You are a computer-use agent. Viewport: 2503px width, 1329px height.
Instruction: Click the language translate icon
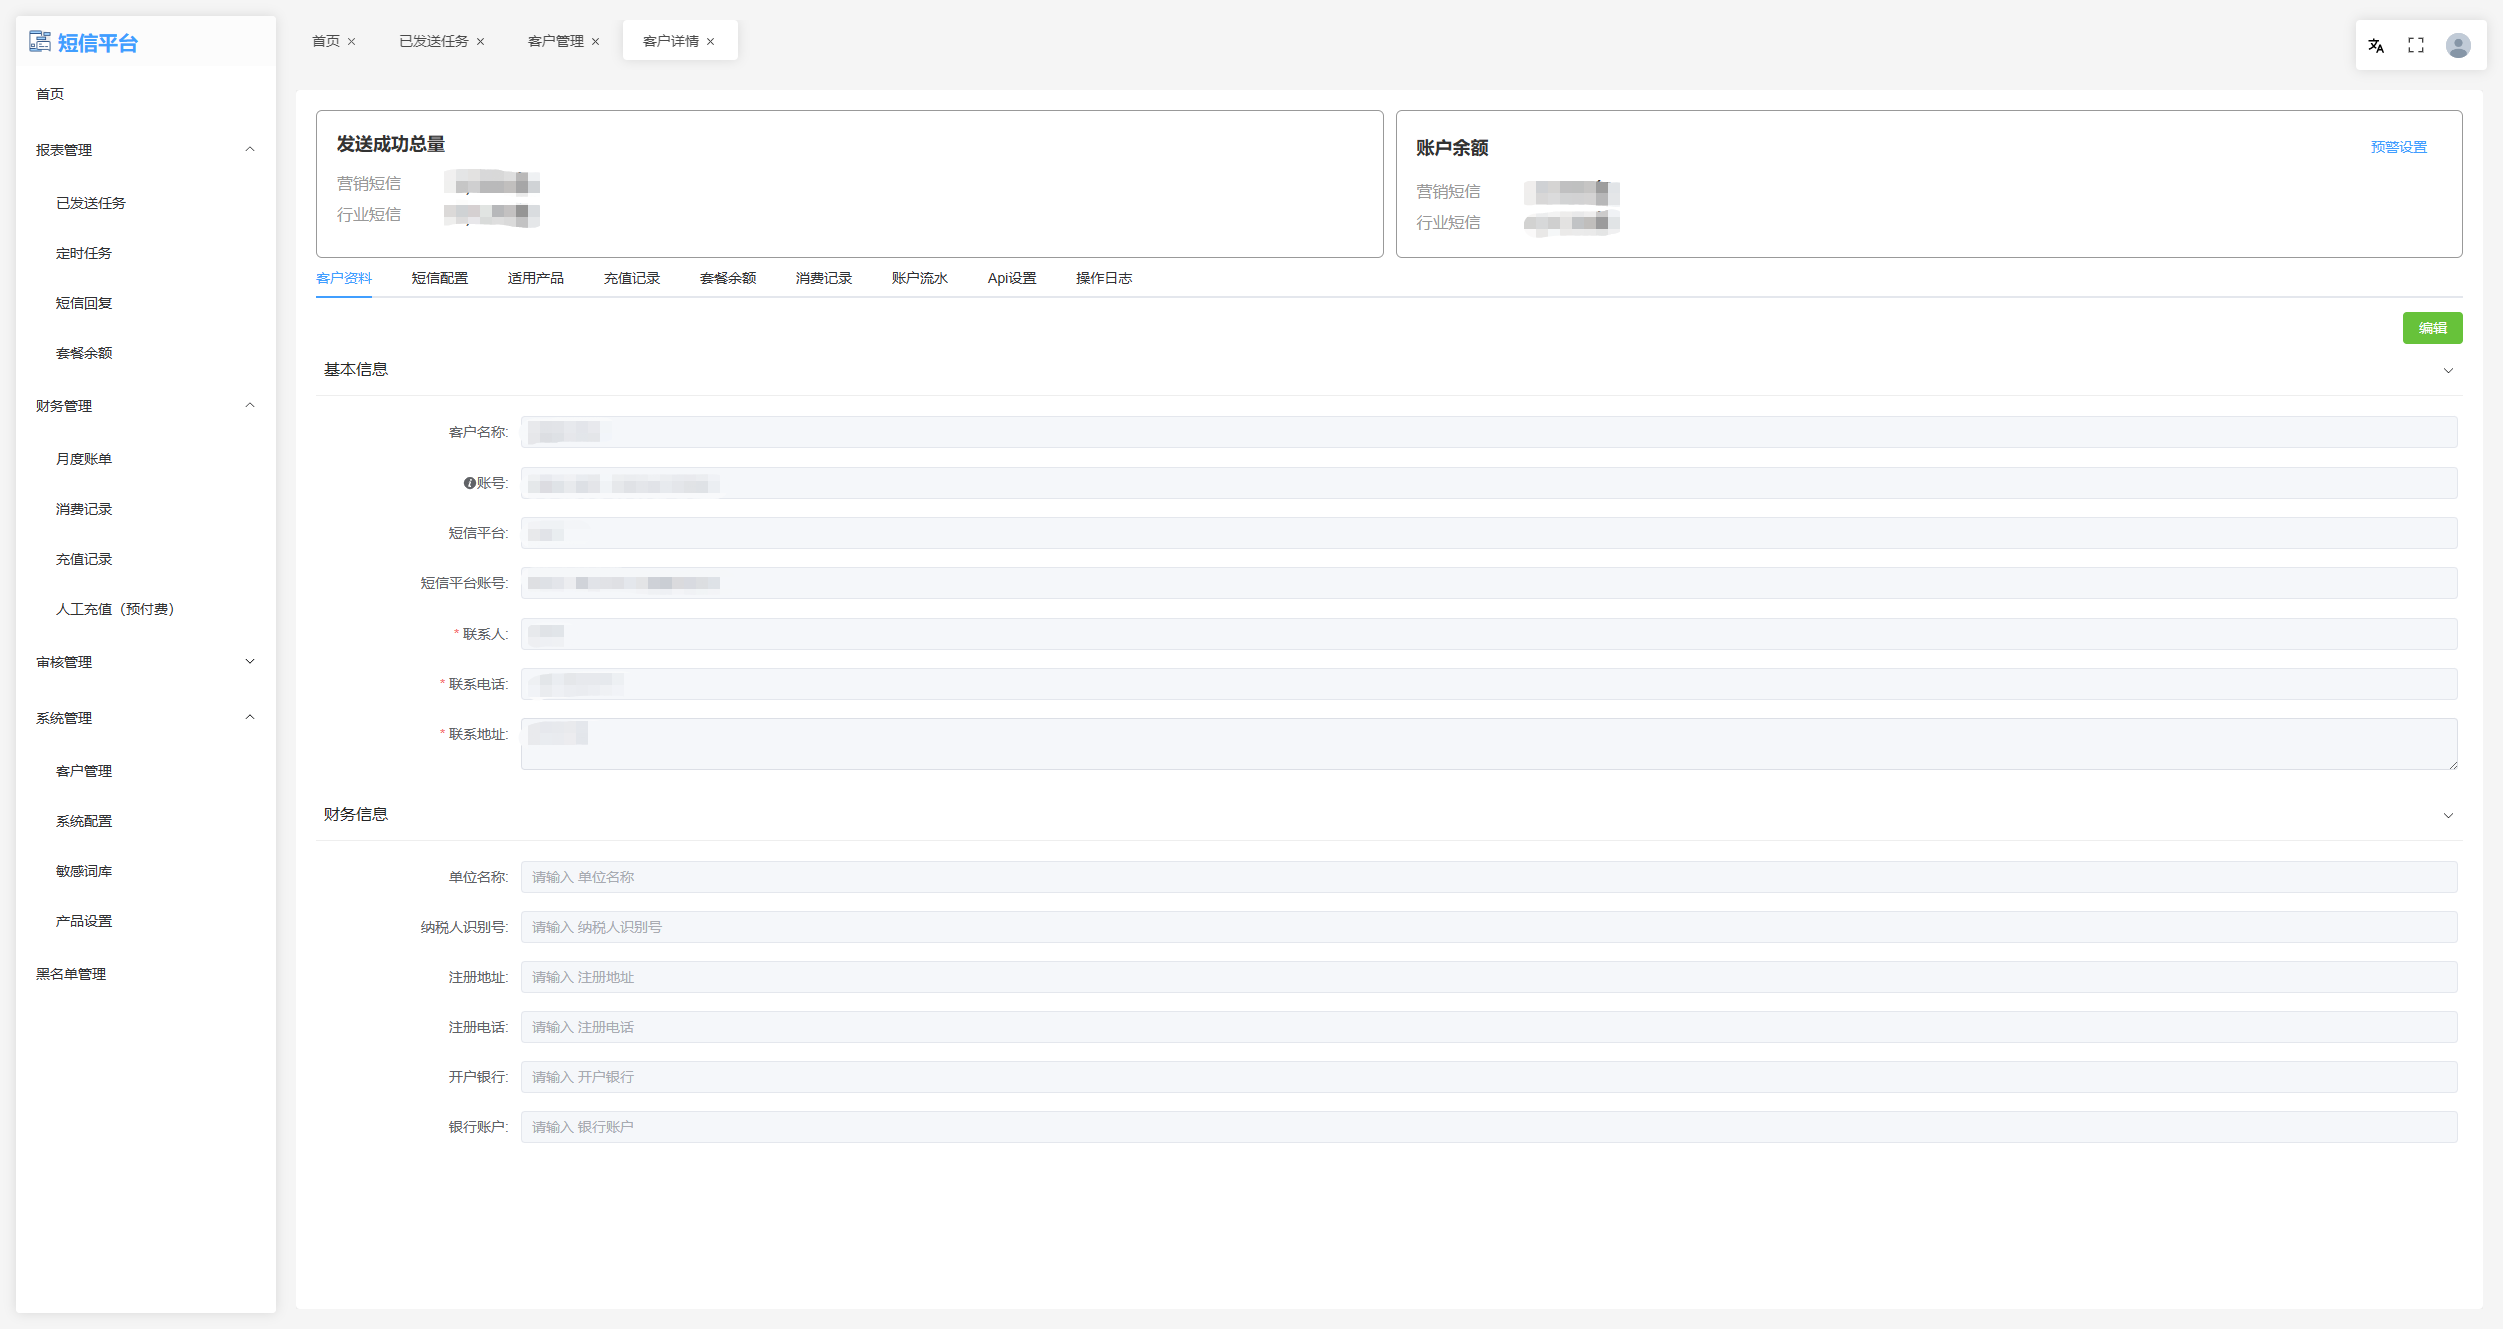click(2376, 45)
